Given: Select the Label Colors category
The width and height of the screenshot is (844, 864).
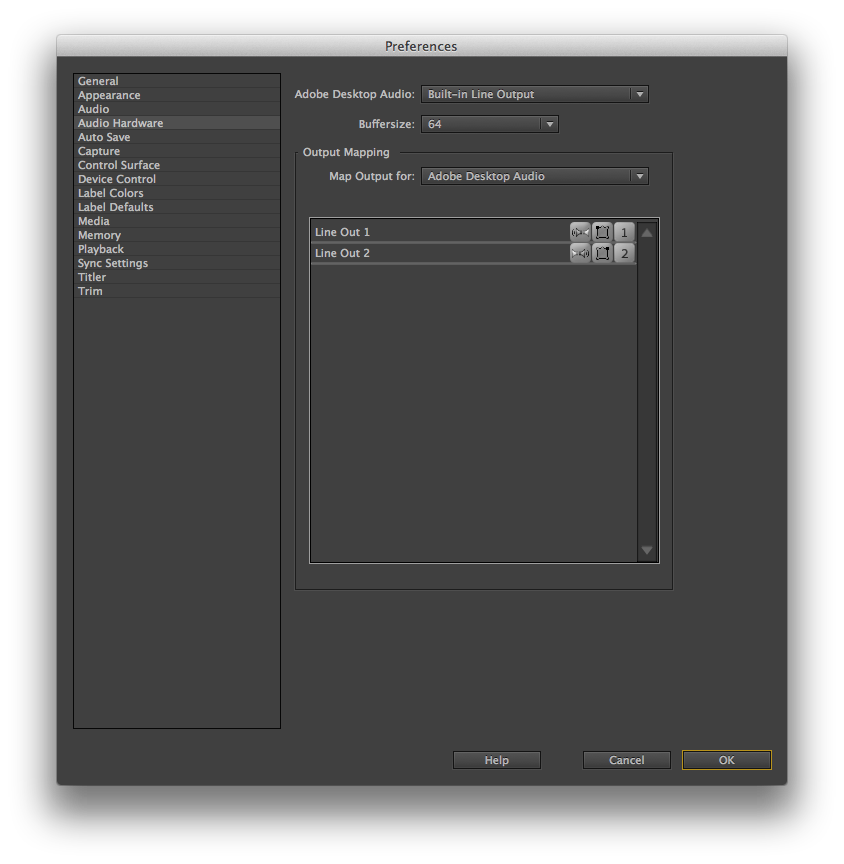Looking at the screenshot, I should (x=177, y=193).
